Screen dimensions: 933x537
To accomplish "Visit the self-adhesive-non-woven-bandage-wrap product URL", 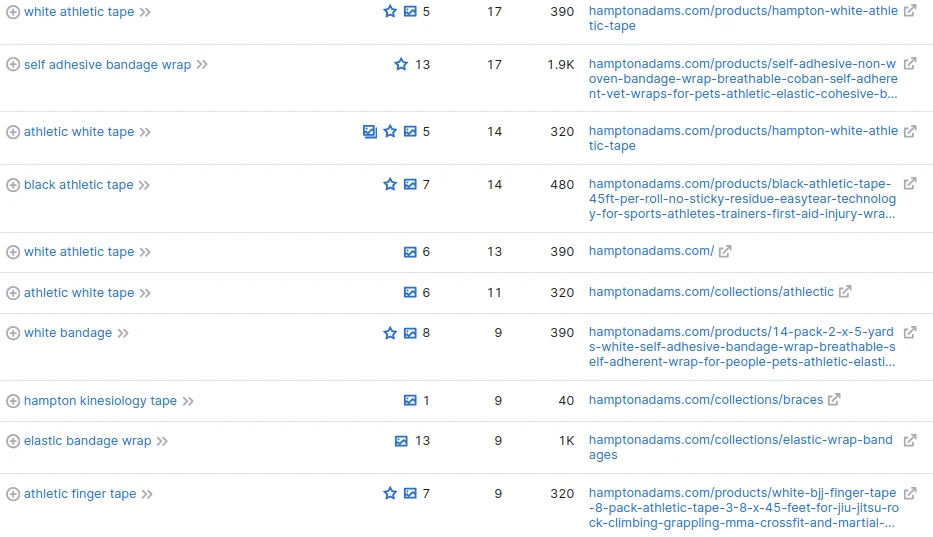I will click(x=743, y=79).
